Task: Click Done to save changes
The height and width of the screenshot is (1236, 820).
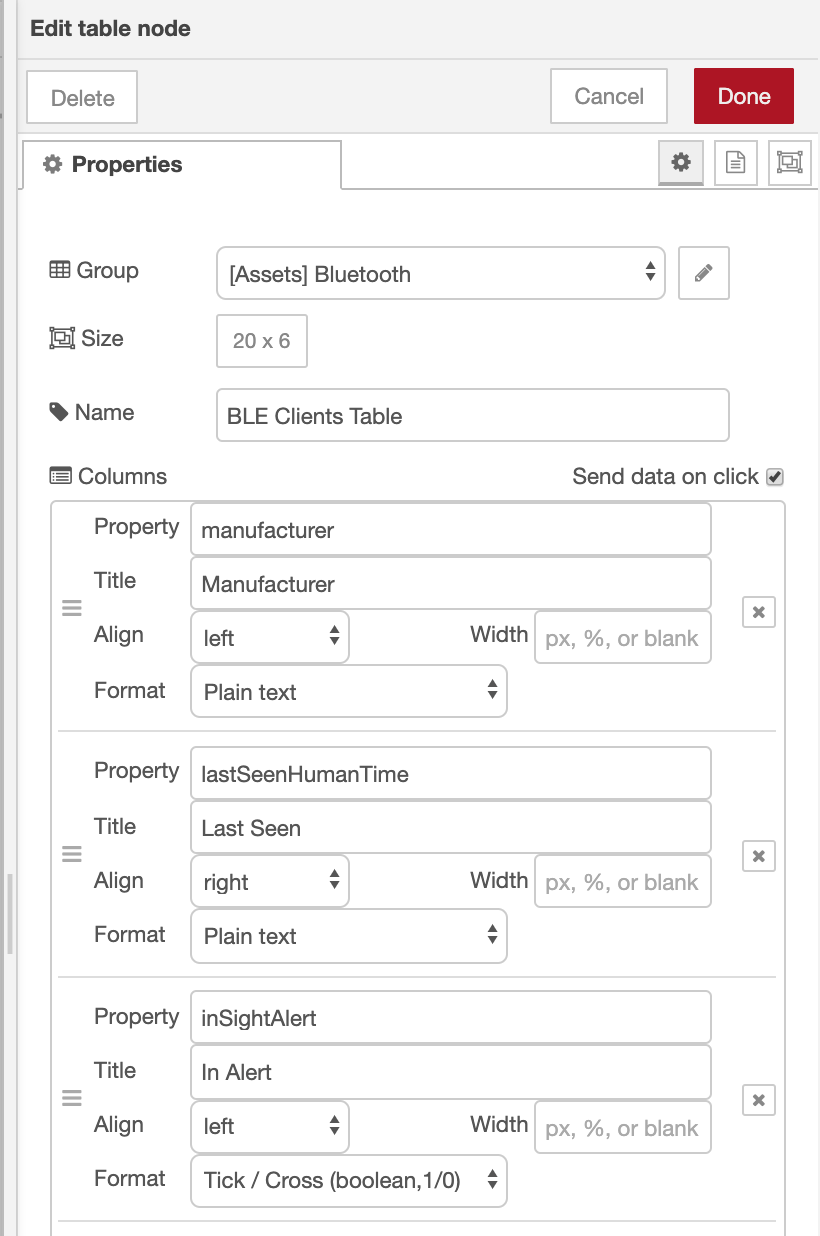Action: pos(744,96)
